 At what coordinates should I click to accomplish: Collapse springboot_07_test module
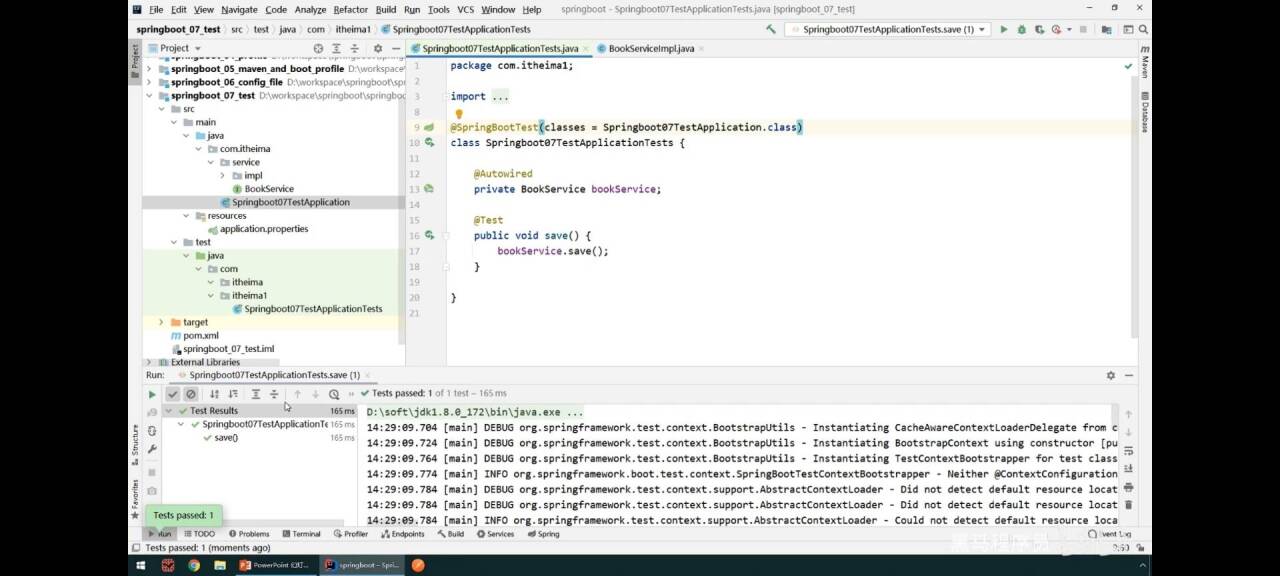point(150,96)
